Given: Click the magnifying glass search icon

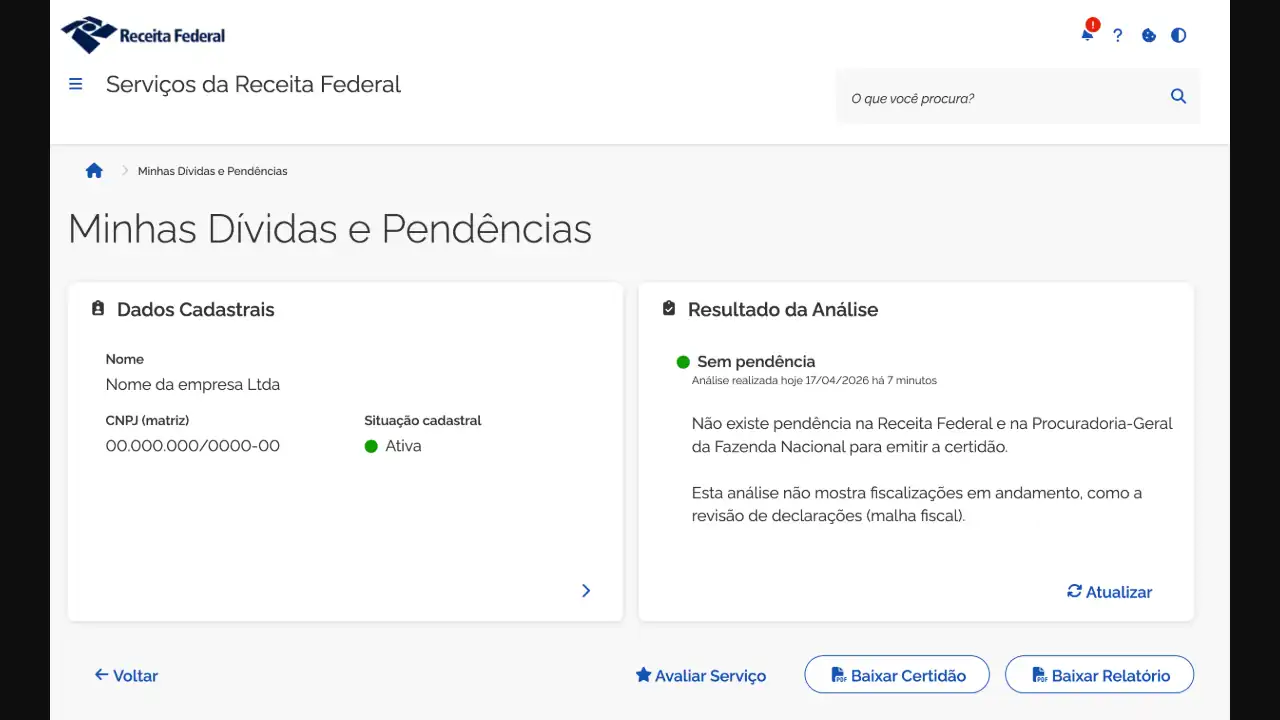Looking at the screenshot, I should click(1178, 96).
